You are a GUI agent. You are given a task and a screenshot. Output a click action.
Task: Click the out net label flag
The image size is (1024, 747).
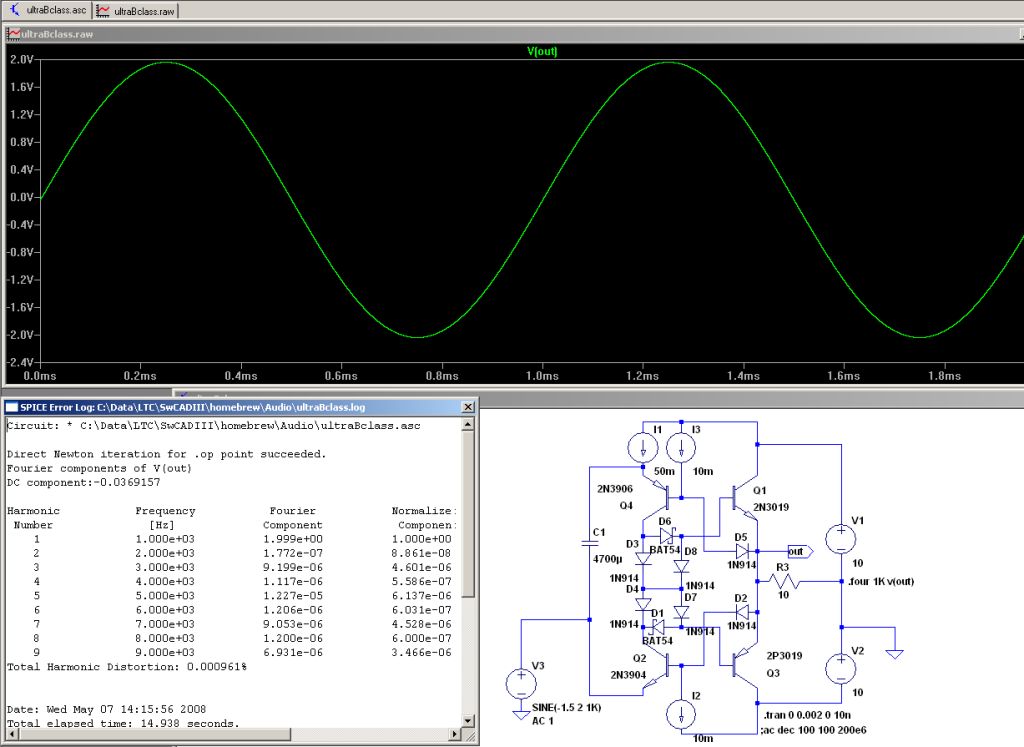point(799,551)
